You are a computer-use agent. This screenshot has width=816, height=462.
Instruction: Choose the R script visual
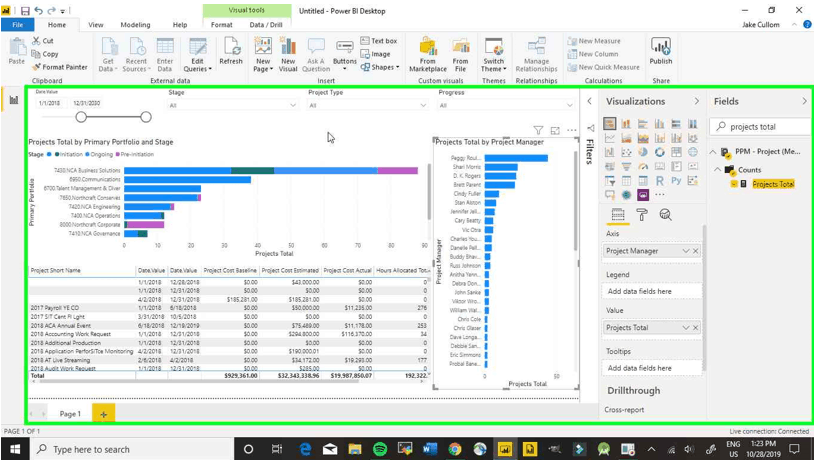(660, 181)
